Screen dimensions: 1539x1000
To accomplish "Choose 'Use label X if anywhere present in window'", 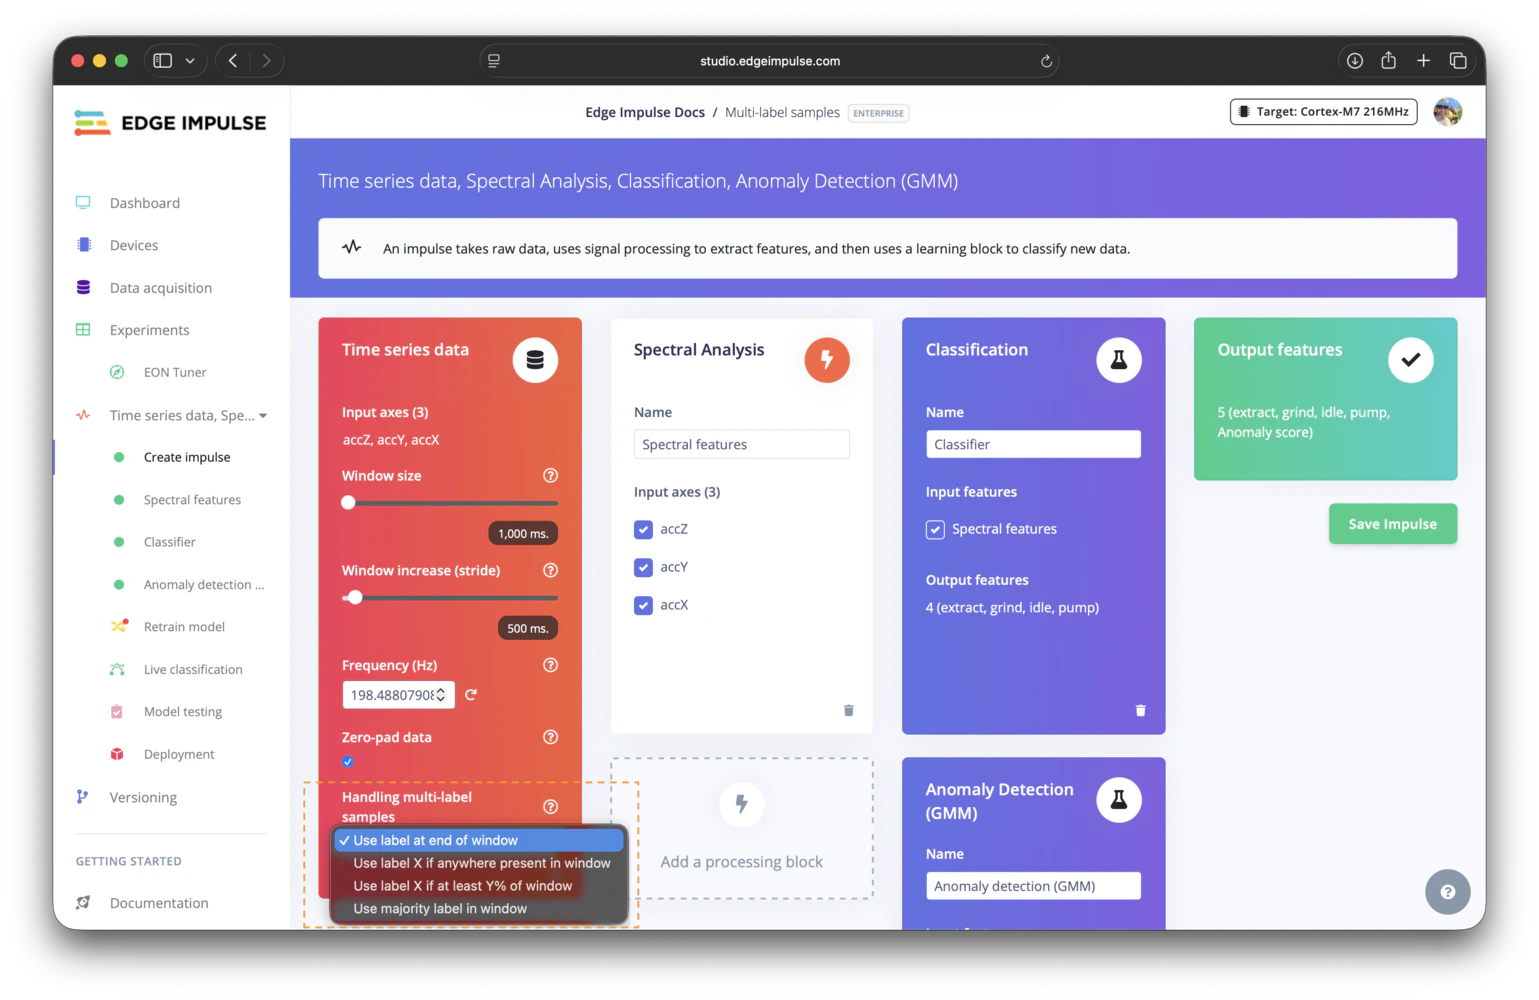I will [479, 863].
